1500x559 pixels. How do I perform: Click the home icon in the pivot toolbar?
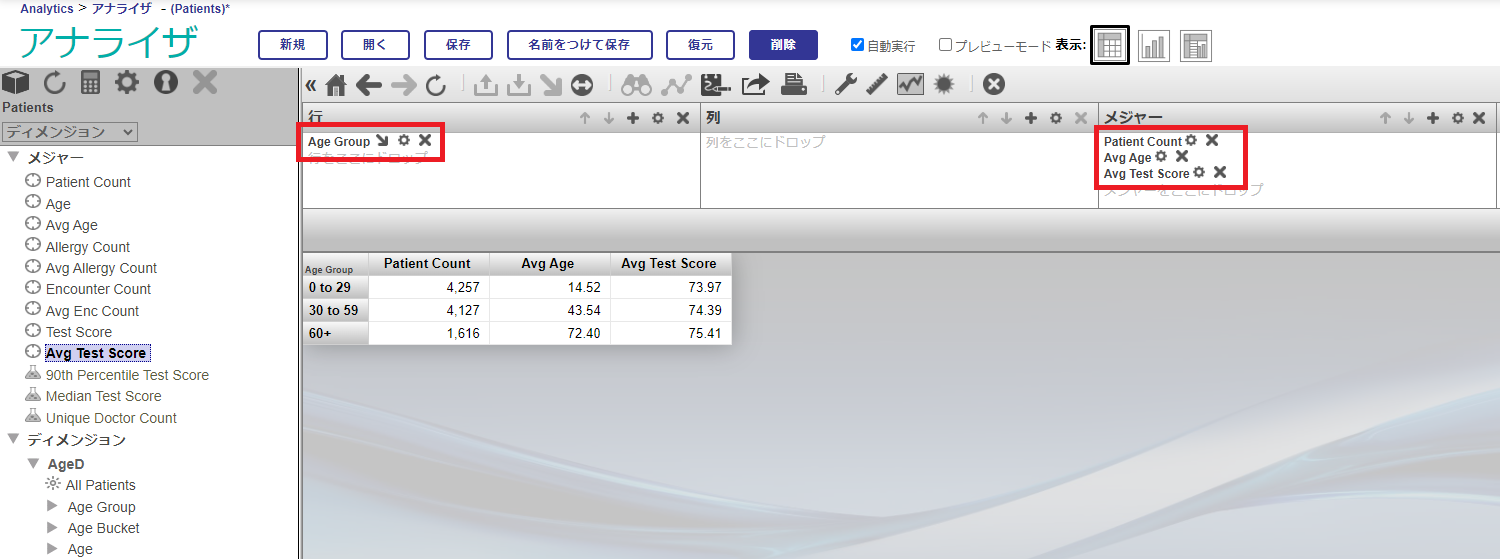(x=336, y=85)
